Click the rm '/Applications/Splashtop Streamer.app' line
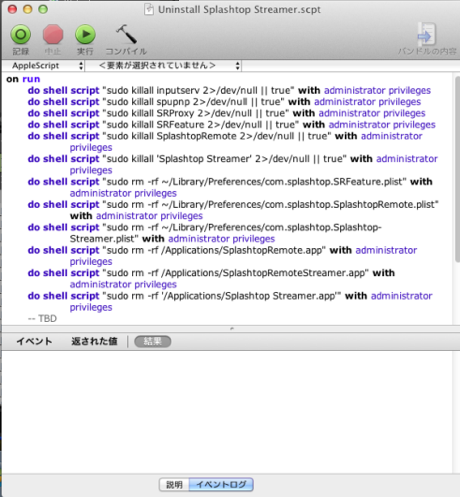 coord(230,301)
